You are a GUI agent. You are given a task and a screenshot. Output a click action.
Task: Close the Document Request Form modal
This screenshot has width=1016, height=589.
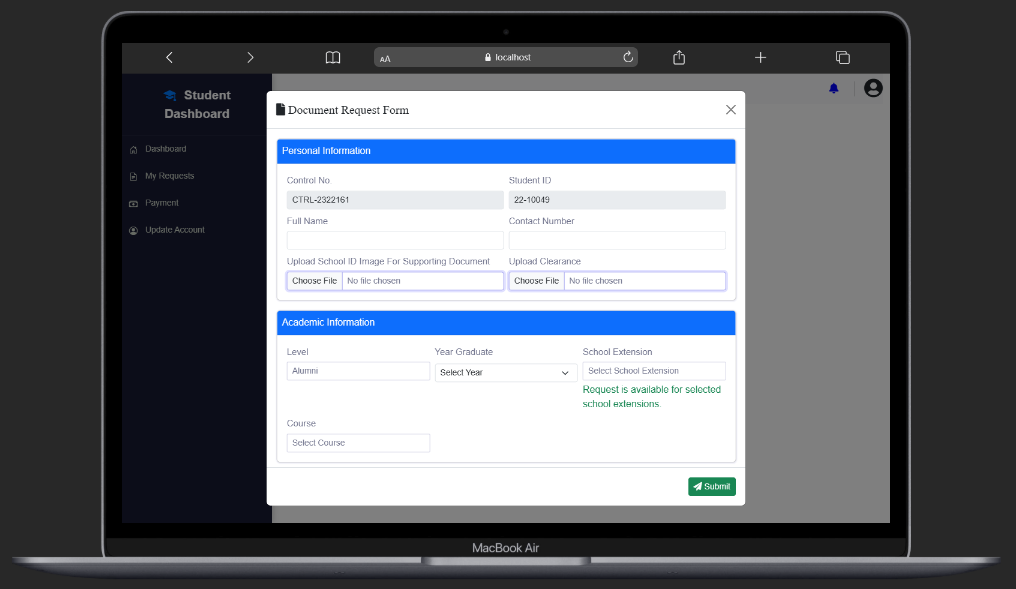coord(730,110)
